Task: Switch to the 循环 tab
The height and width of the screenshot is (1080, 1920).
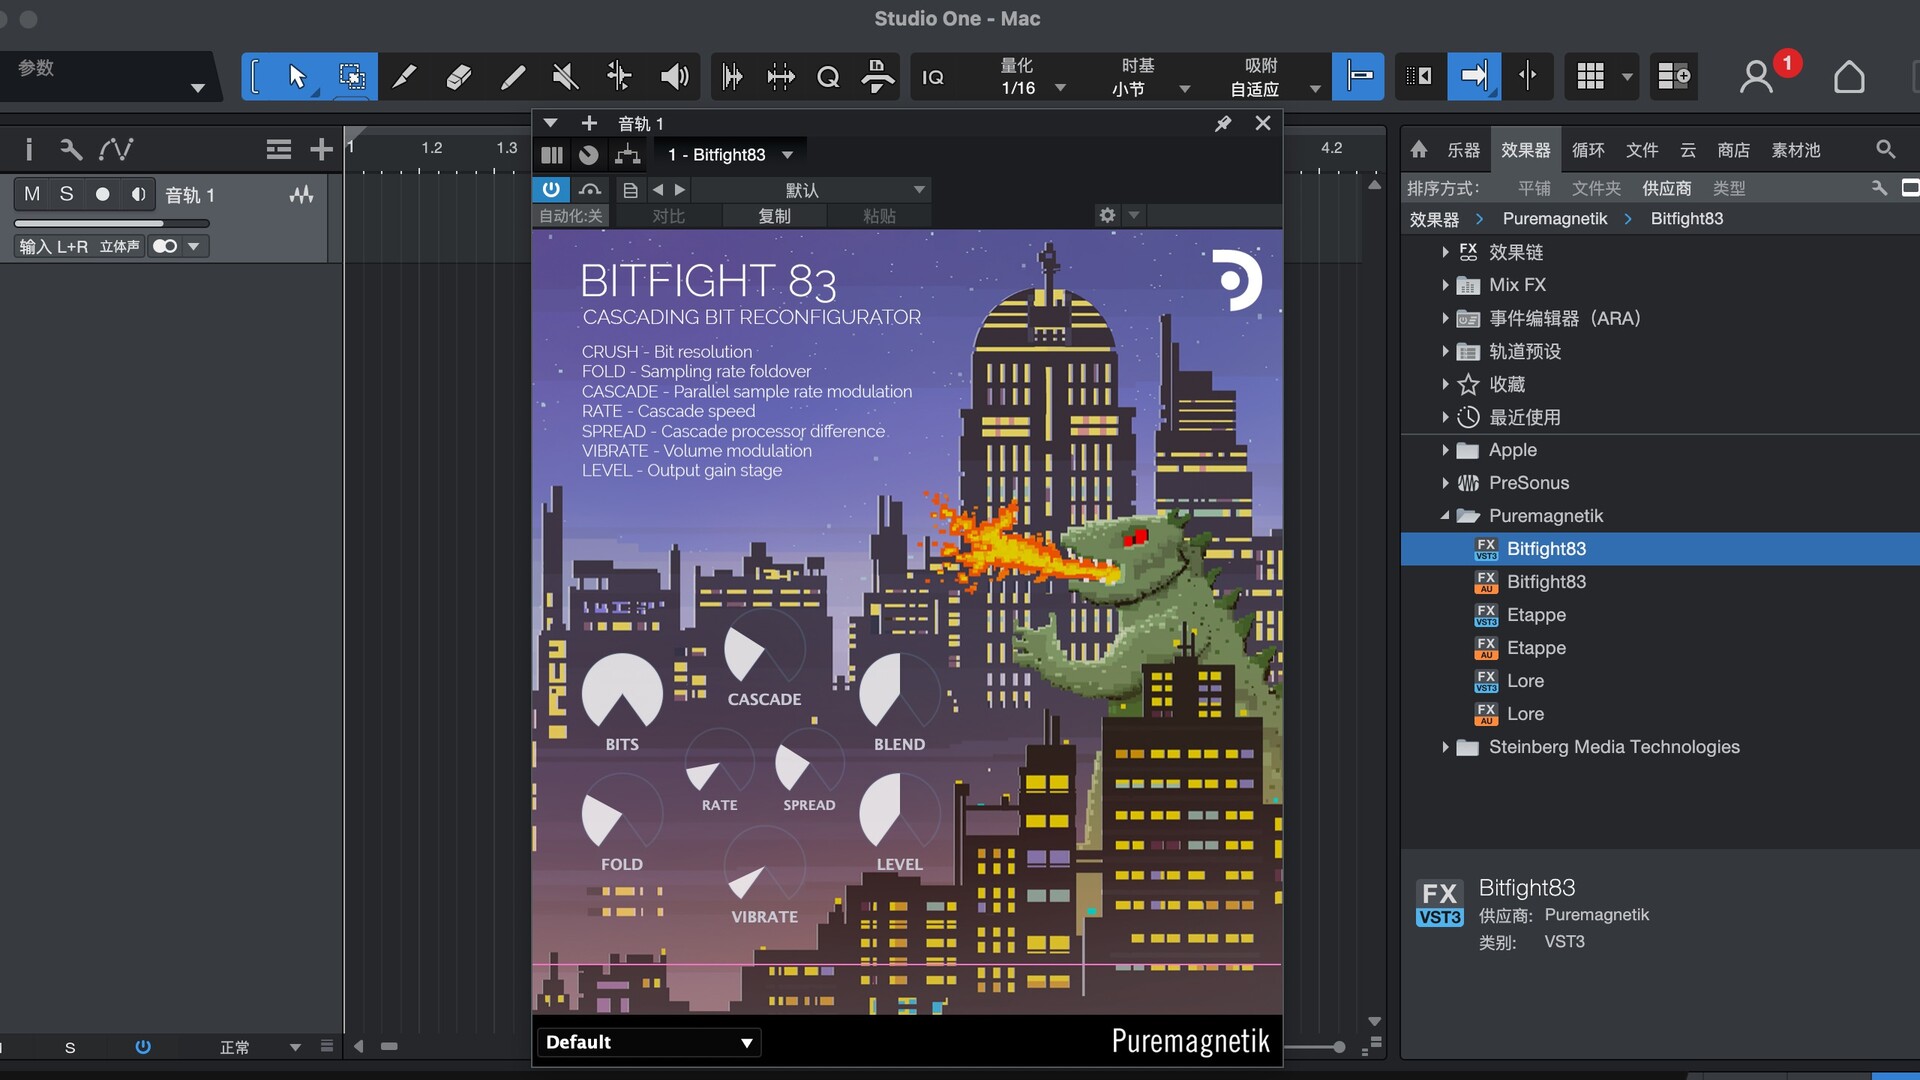Action: [x=1588, y=150]
